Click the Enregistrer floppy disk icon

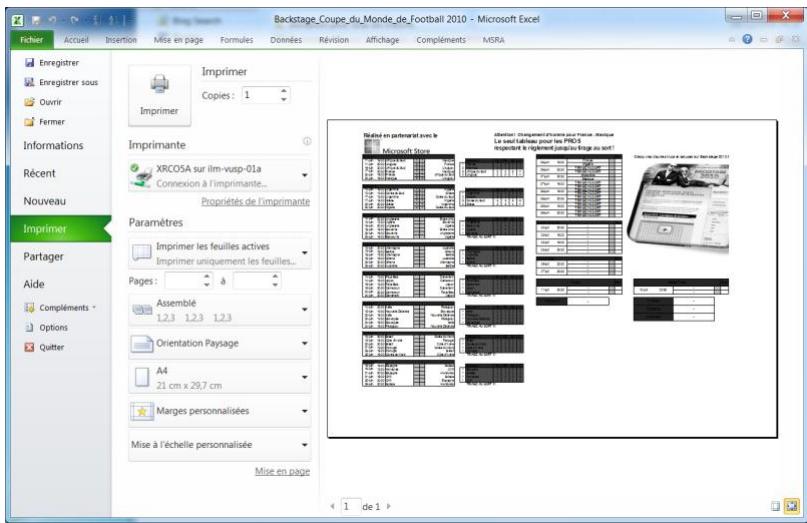(x=29, y=63)
